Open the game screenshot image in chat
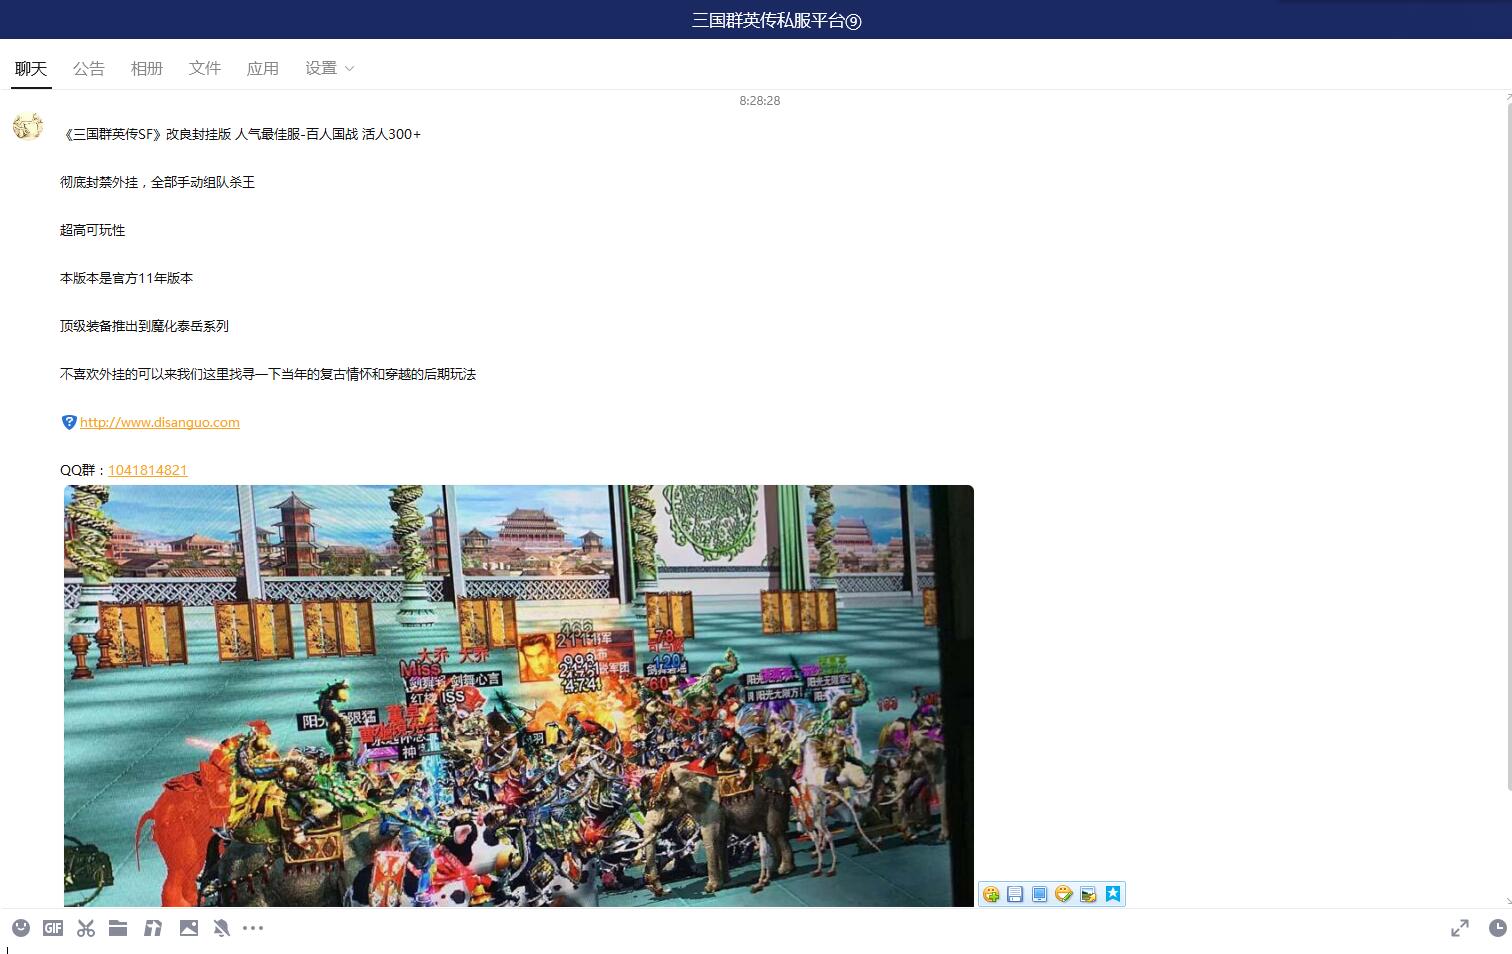Screen dimensions: 1512x954 tap(519, 696)
